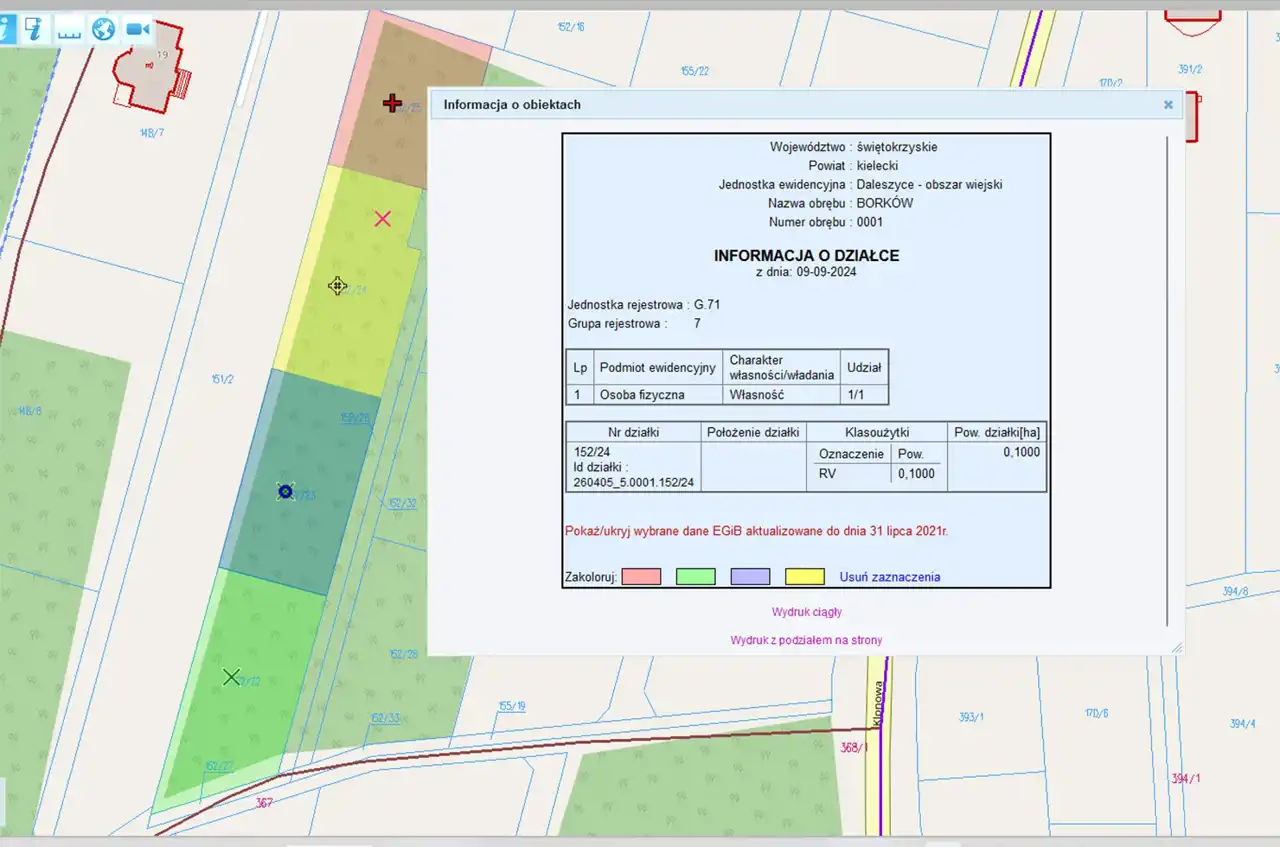The image size is (1280, 847).
Task: Select the object information tool
Action: (6, 29)
